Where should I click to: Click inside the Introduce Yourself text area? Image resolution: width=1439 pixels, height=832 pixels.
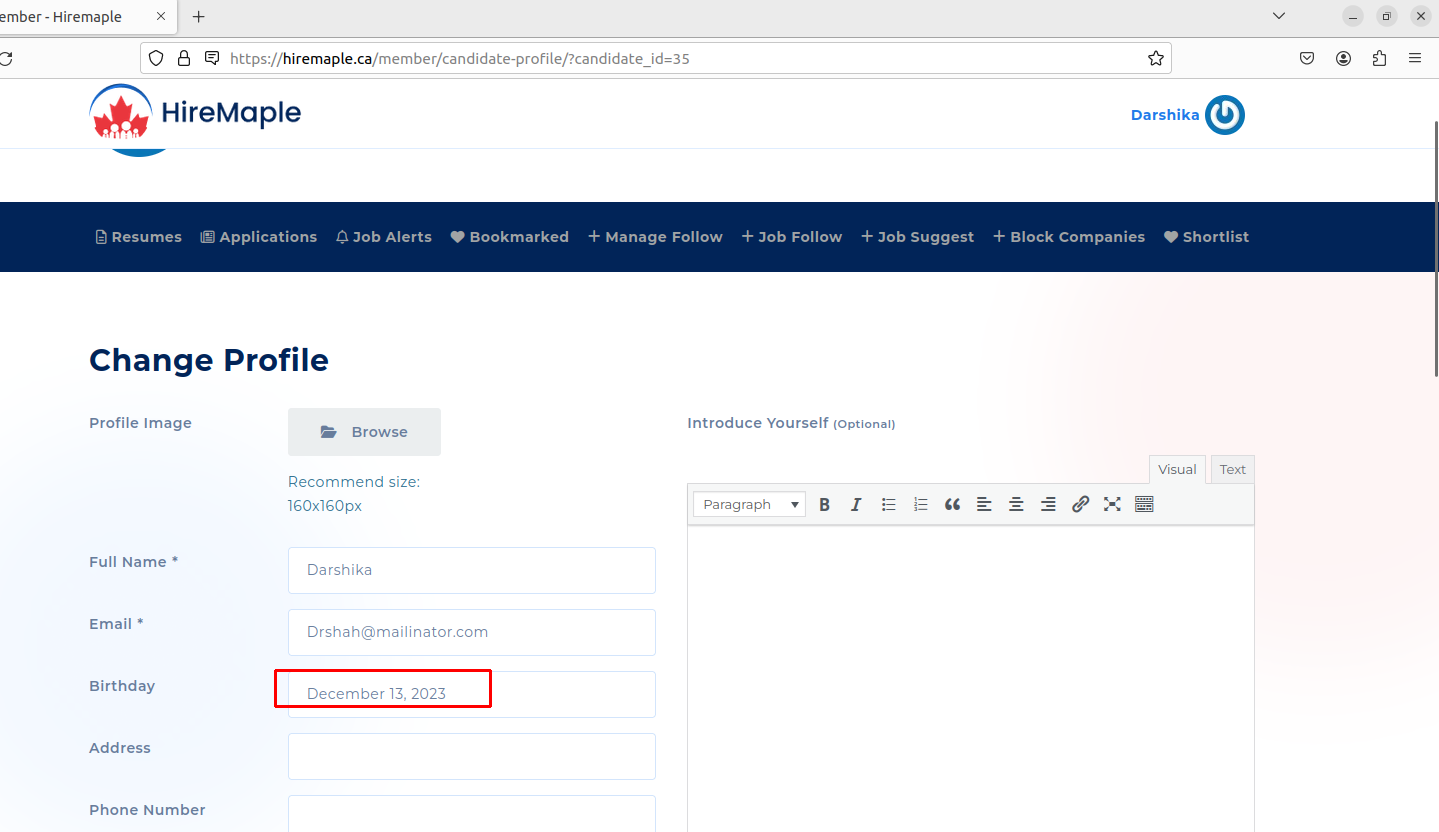click(x=970, y=678)
